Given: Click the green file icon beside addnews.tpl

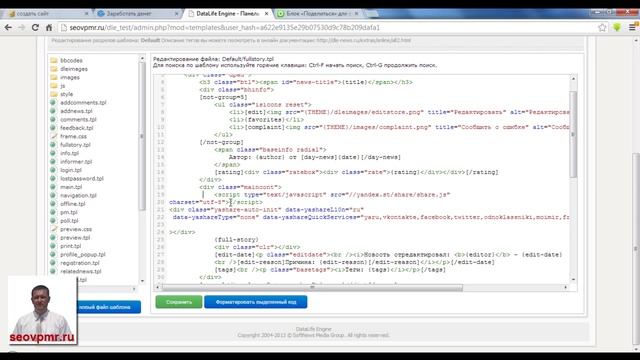Looking at the screenshot, I should click(x=53, y=111).
